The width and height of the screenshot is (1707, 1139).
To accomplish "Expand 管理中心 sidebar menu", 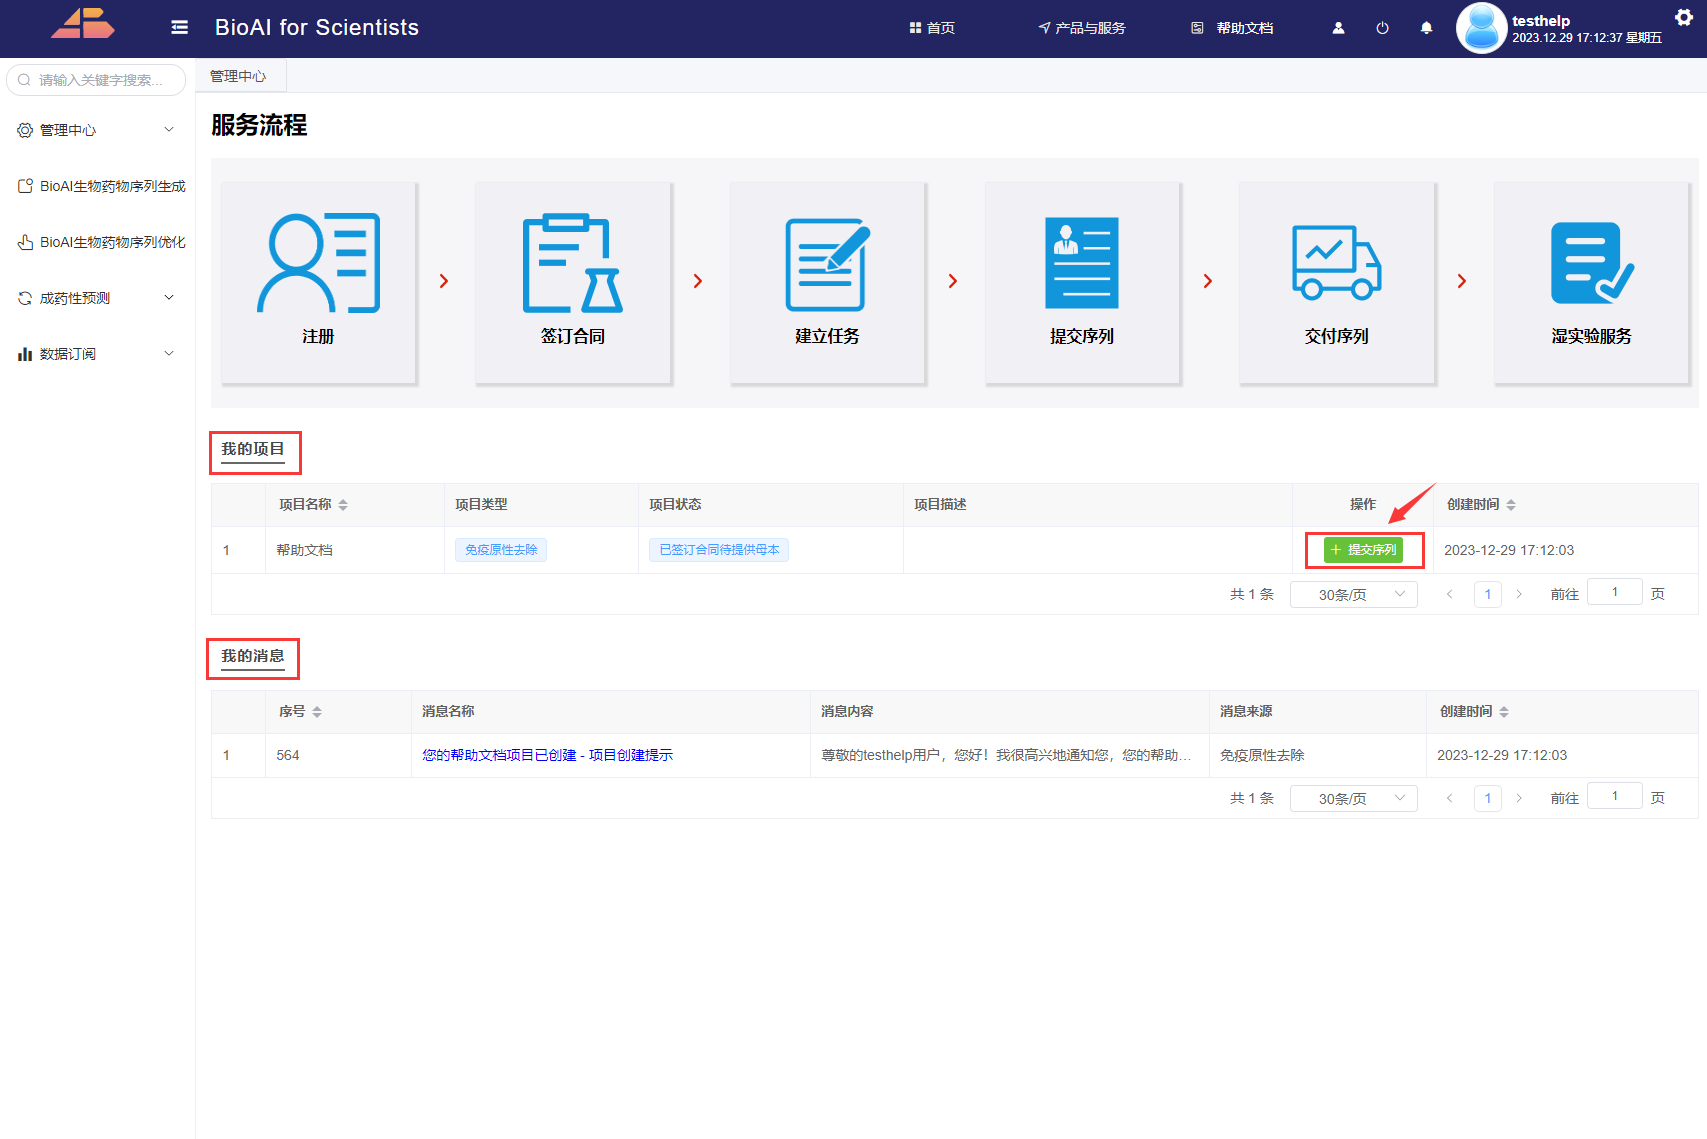I will coord(97,130).
